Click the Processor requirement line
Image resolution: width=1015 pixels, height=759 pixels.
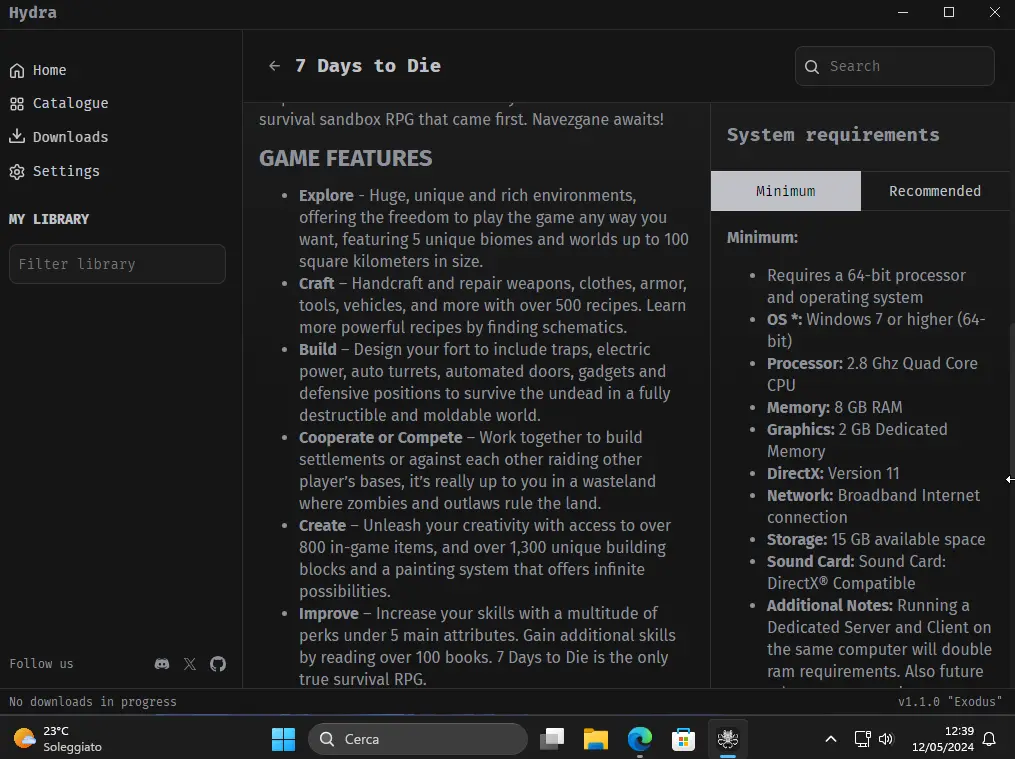(873, 374)
